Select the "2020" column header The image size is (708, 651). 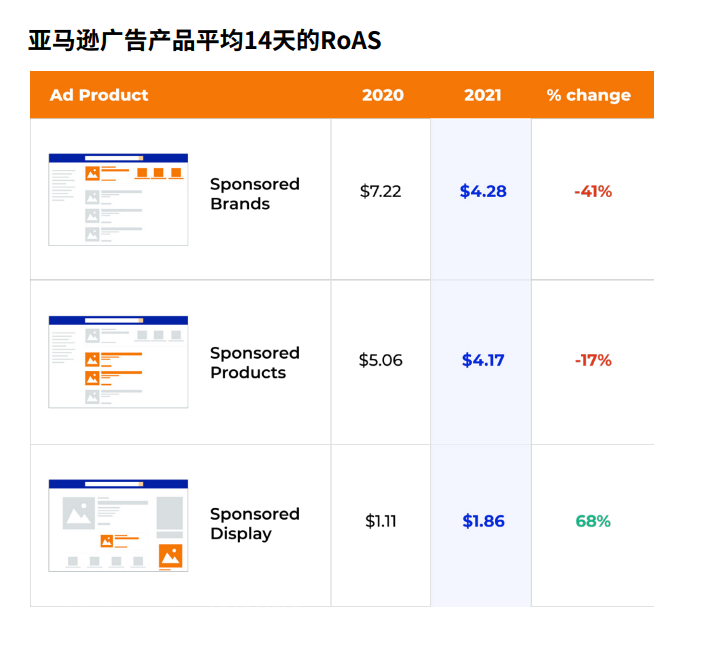tap(383, 95)
